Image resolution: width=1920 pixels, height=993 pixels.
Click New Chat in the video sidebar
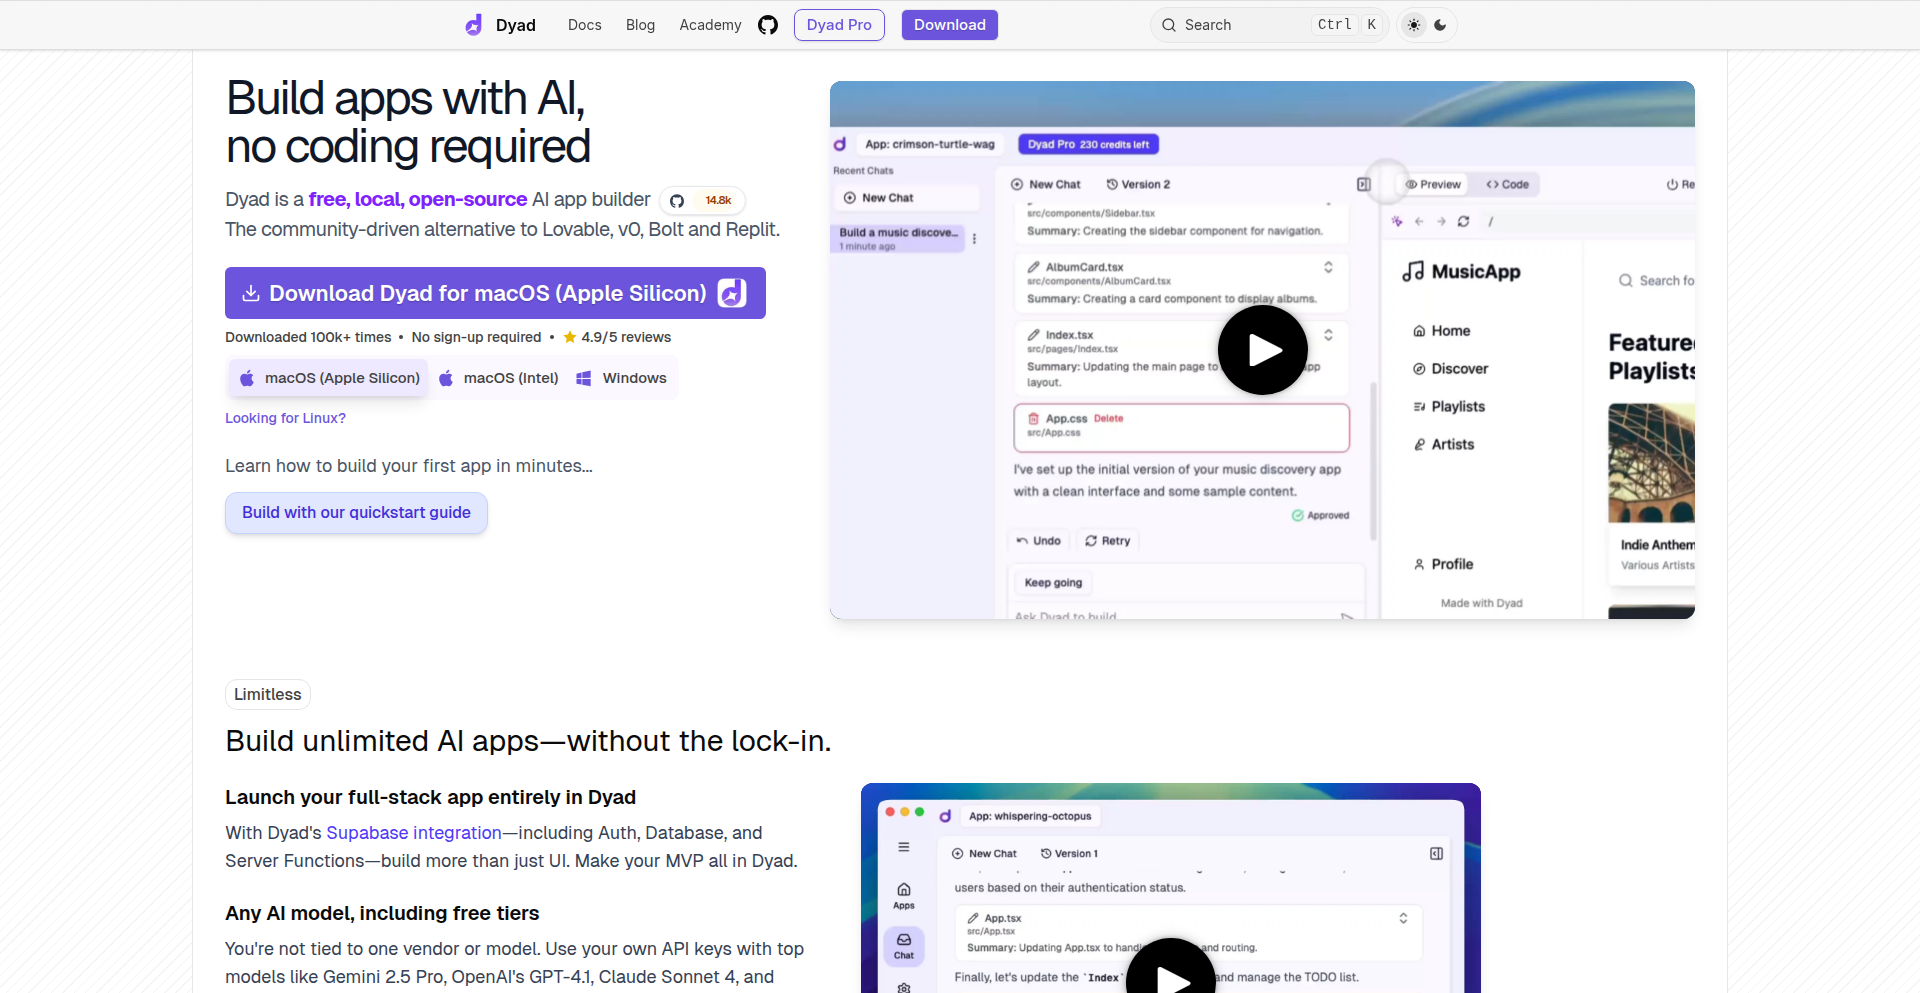905,198
